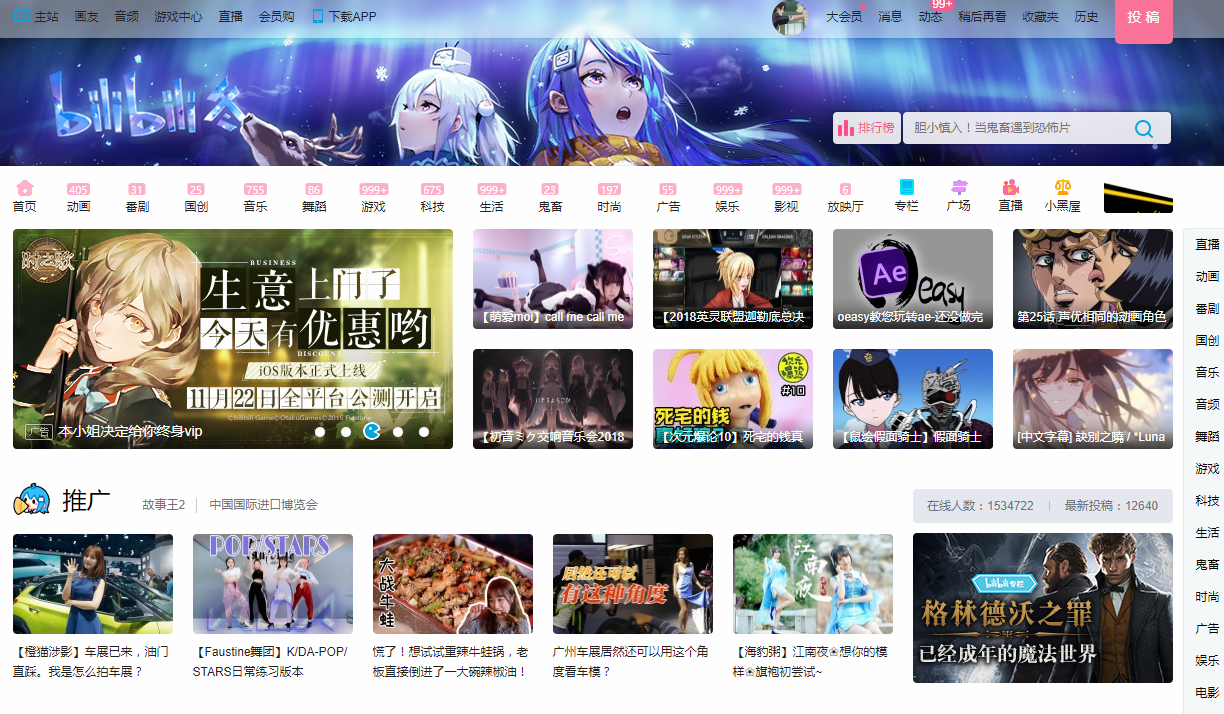Open the K/DA-POP/STARS dance video

(273, 584)
